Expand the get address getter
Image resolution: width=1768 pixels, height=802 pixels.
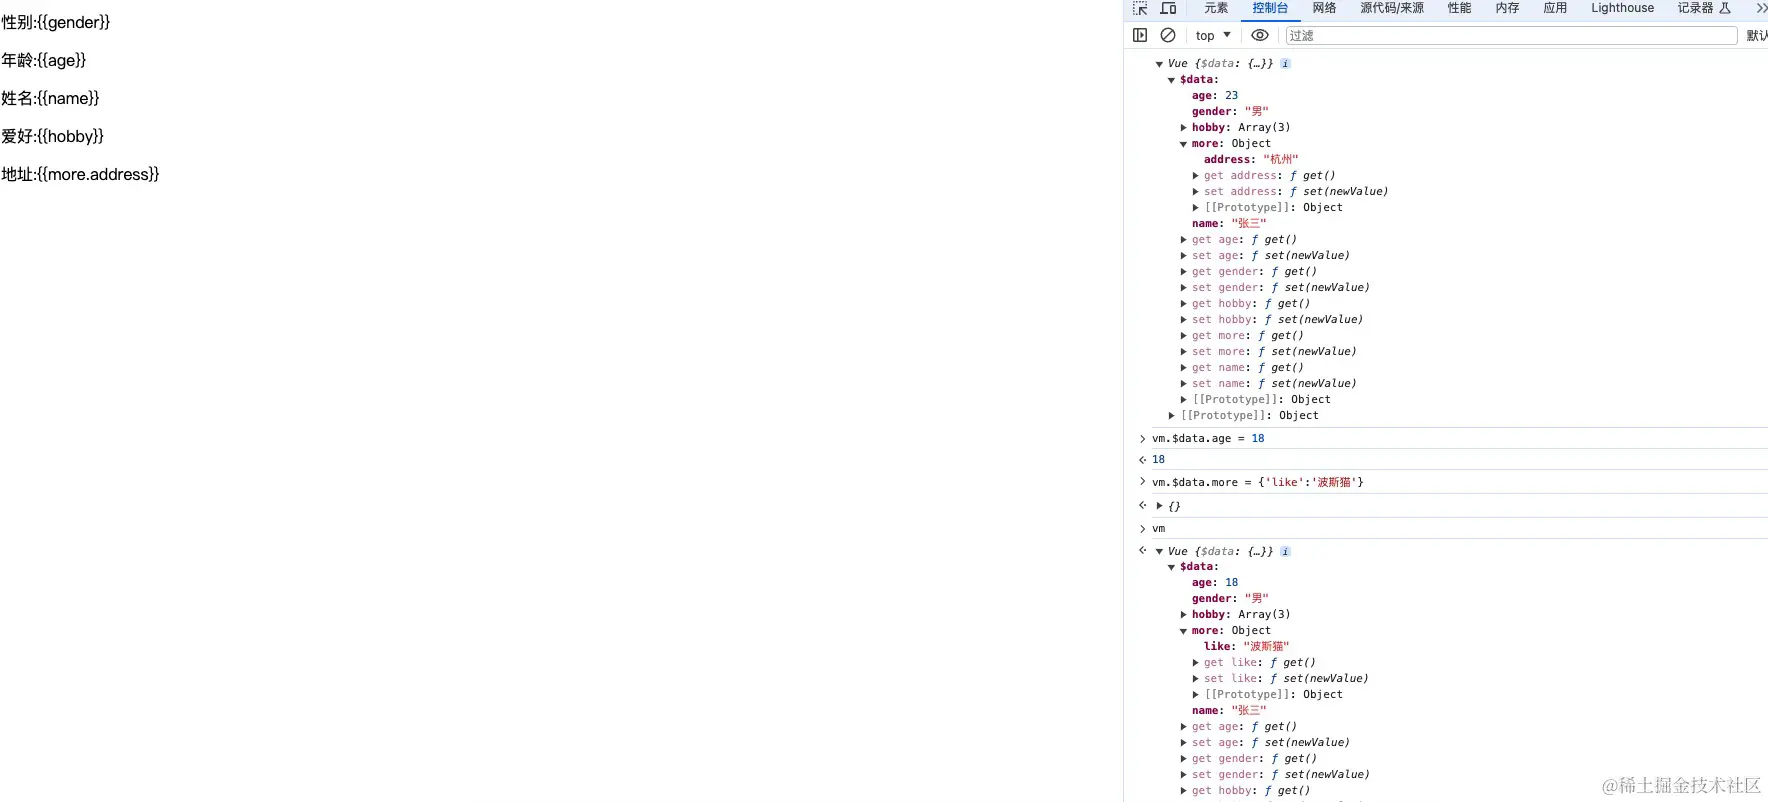point(1196,176)
